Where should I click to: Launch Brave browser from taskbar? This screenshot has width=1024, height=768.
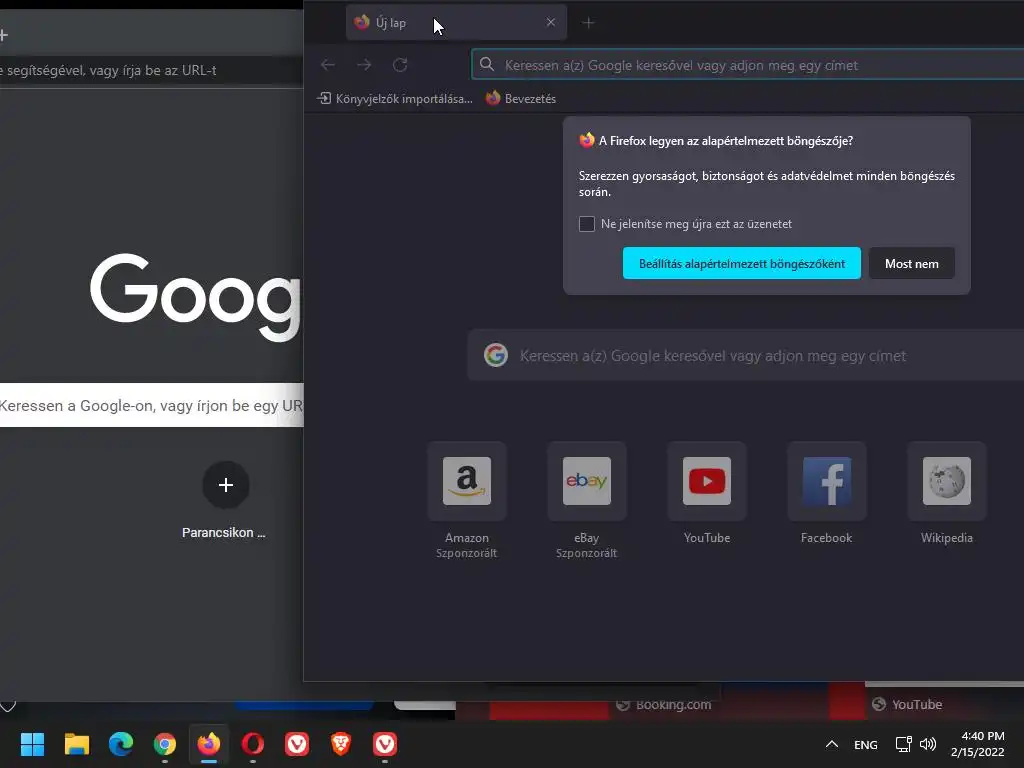(341, 744)
